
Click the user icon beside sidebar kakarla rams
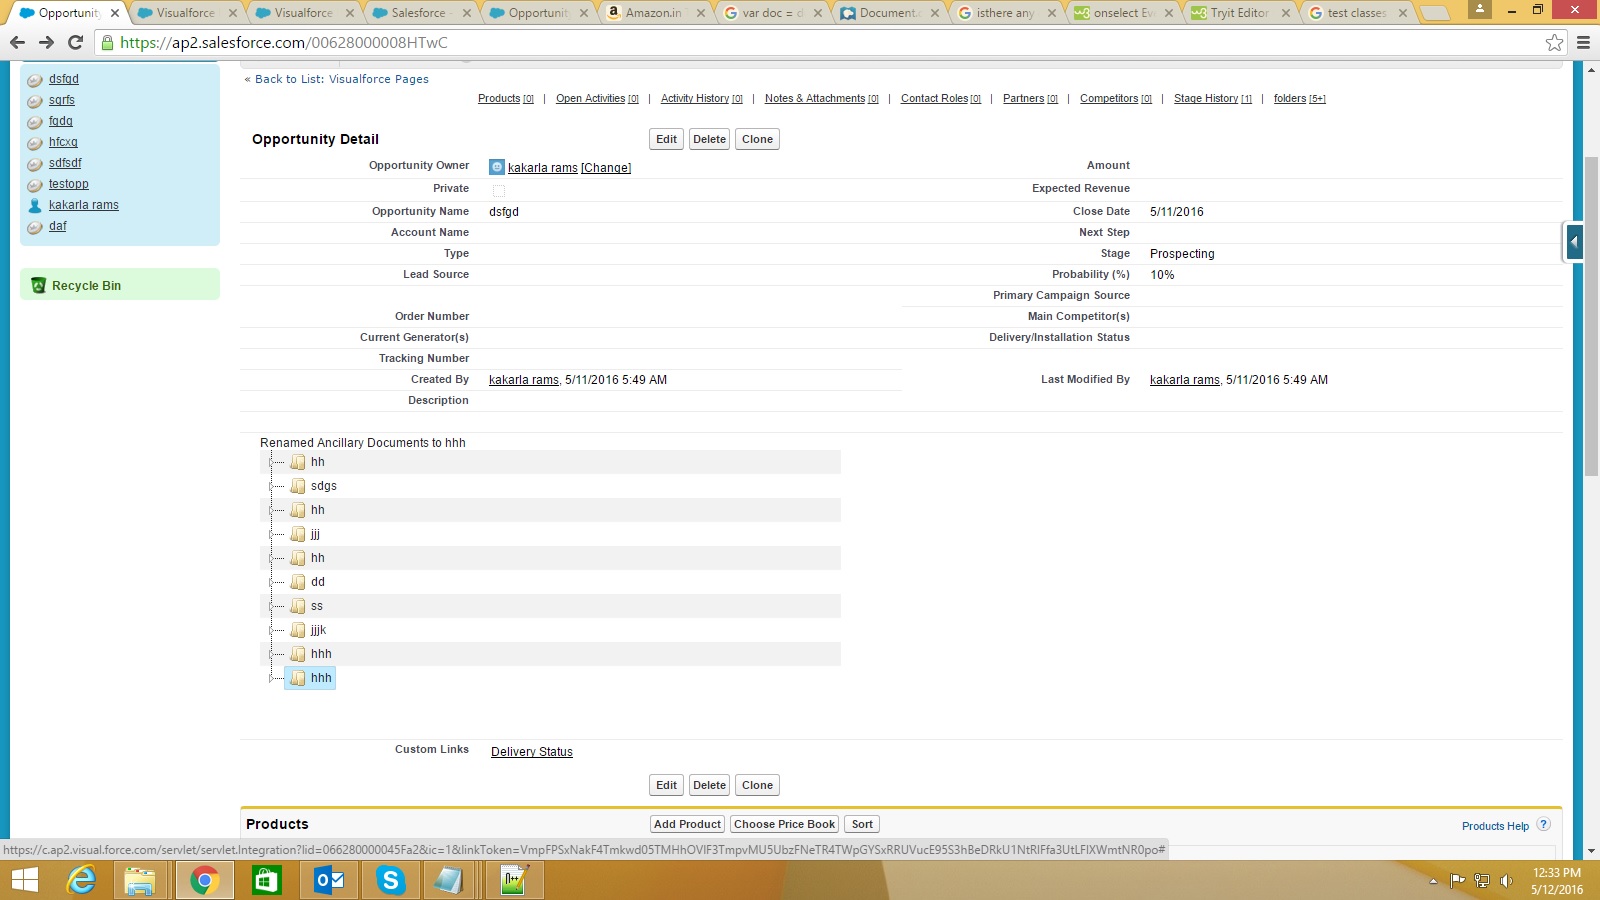(x=35, y=206)
